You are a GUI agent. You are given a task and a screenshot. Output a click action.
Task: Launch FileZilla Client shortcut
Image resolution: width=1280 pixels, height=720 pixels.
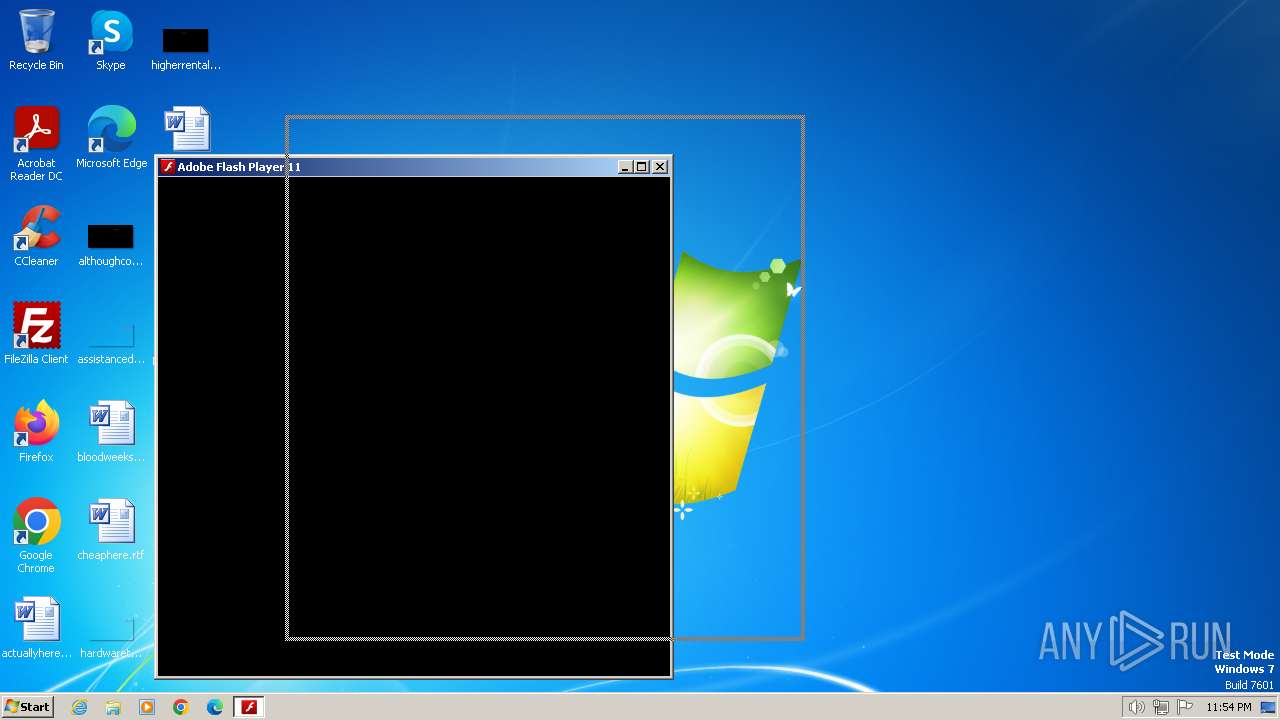click(36, 334)
